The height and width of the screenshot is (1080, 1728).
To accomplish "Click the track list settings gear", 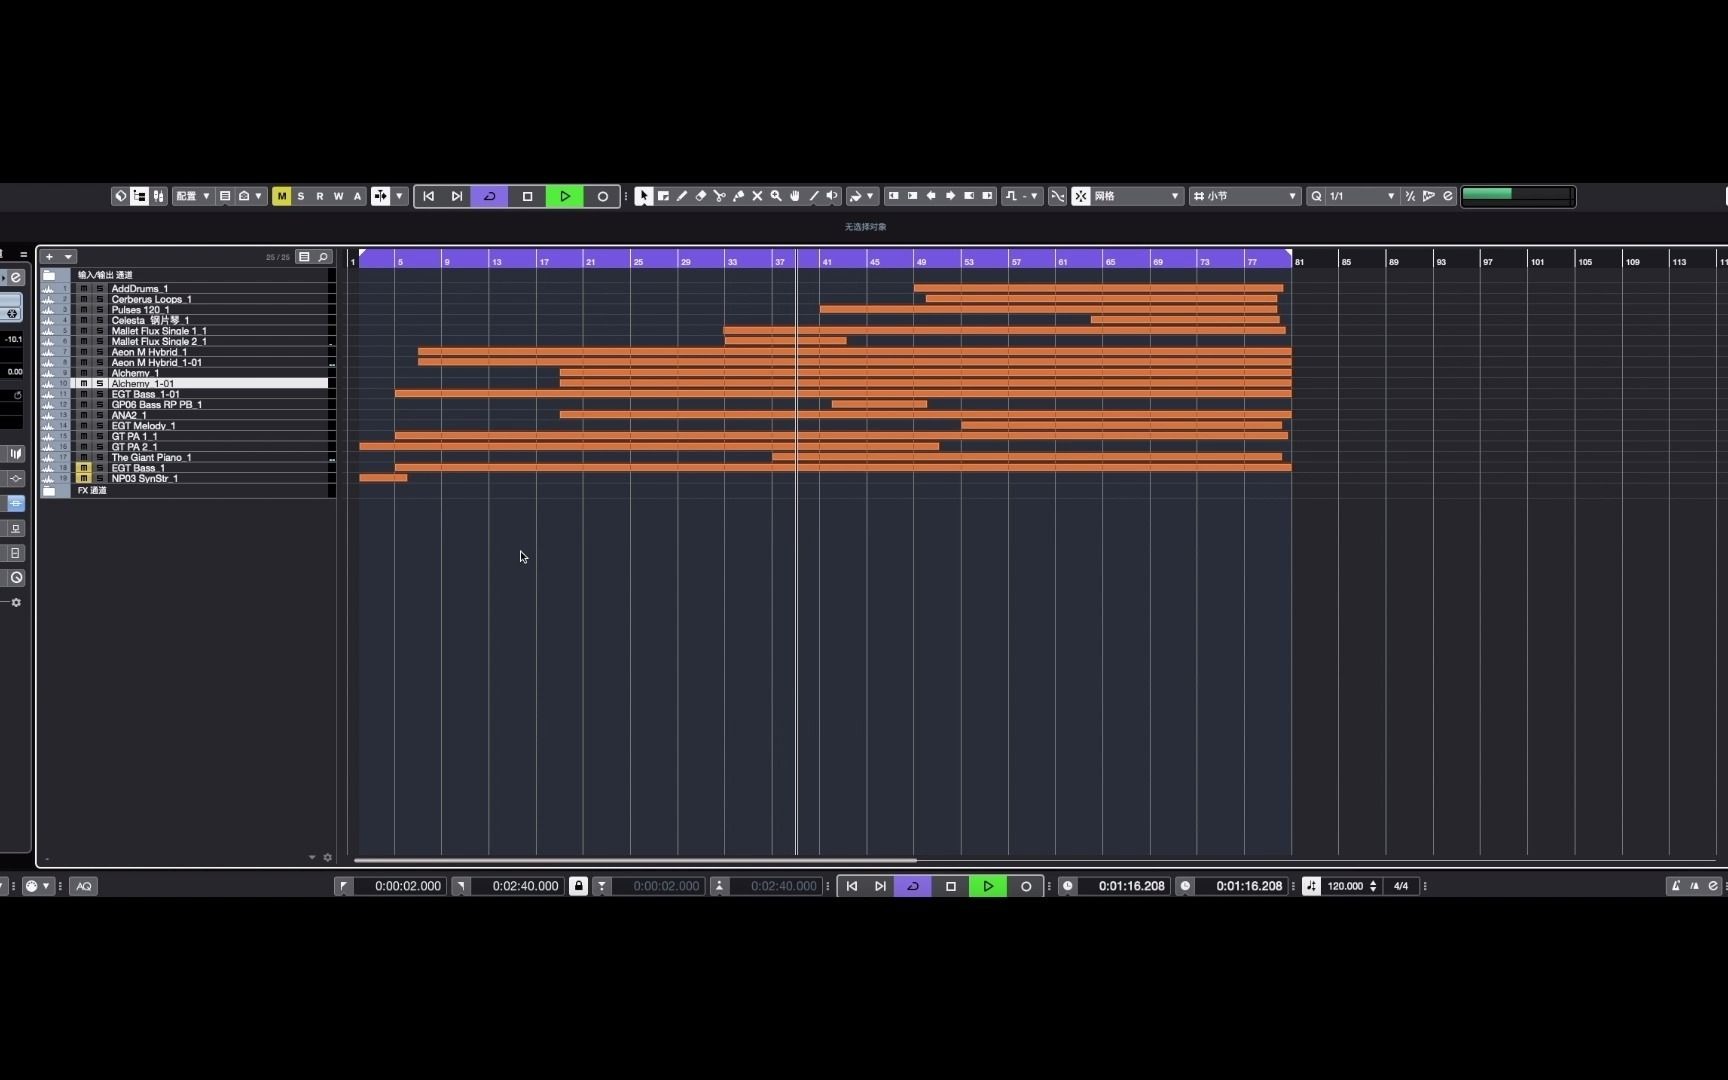I will (327, 857).
